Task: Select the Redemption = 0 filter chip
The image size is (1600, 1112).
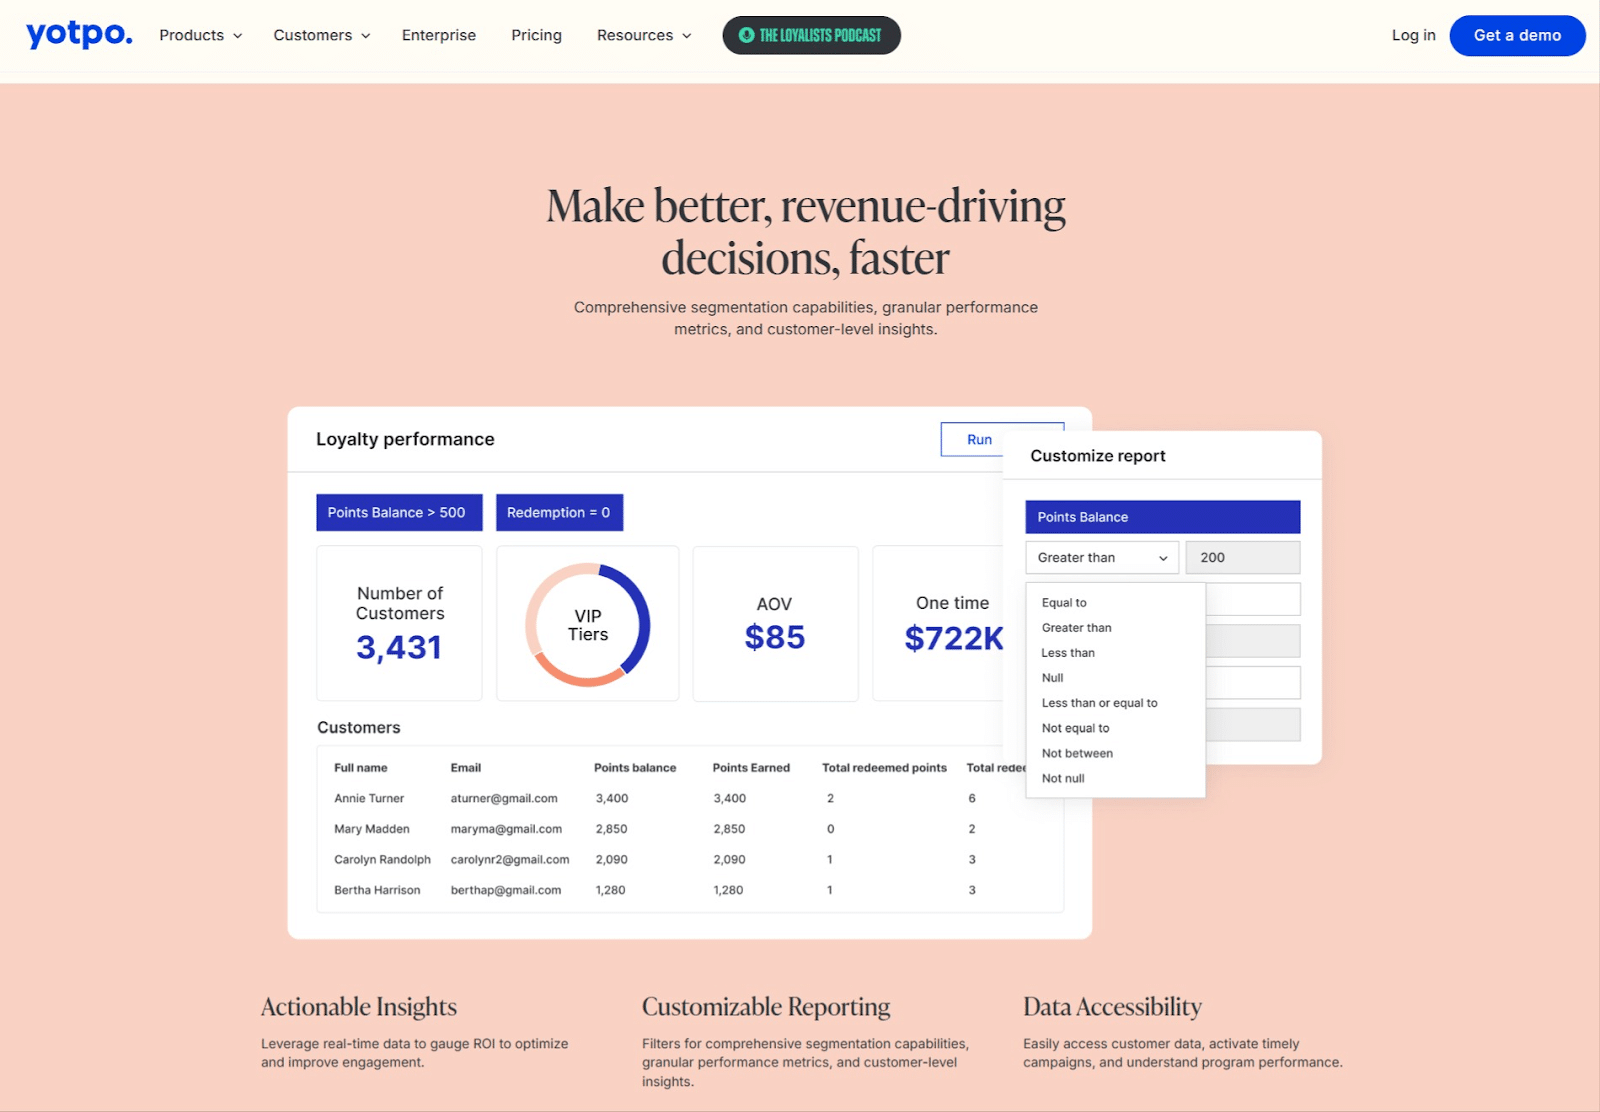Action: click(559, 513)
